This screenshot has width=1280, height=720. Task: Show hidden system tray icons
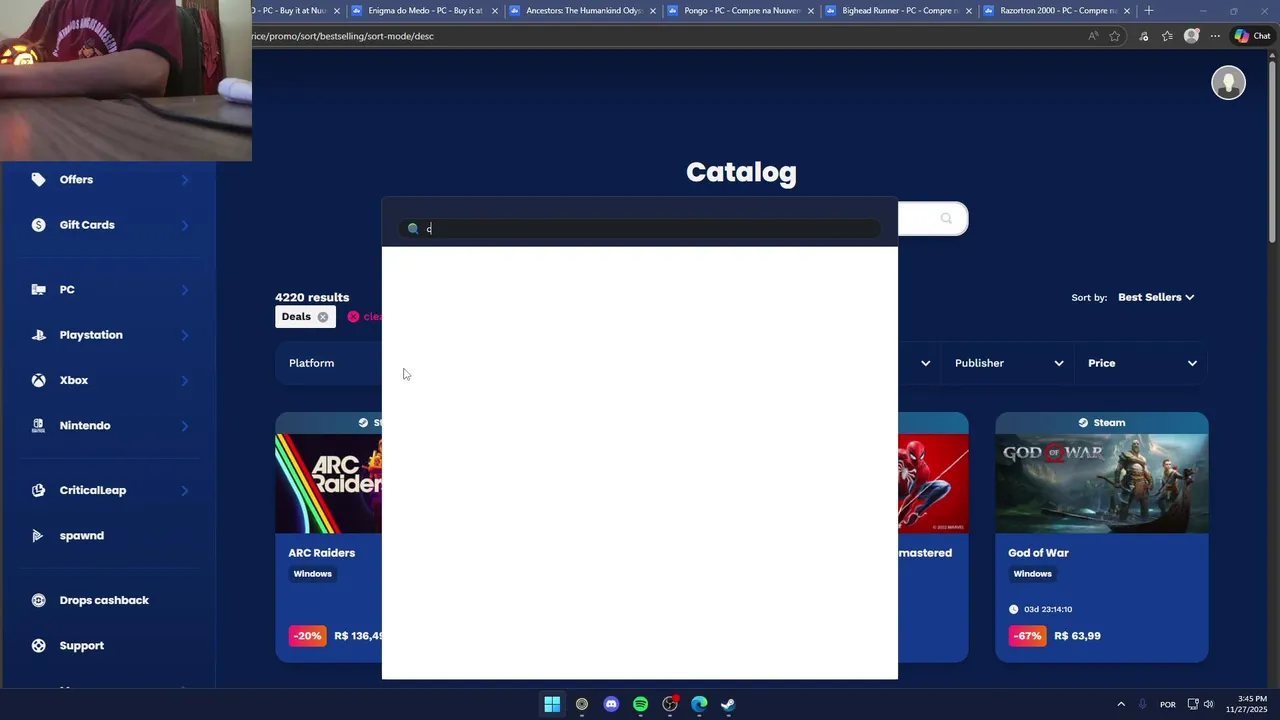[1121, 704]
